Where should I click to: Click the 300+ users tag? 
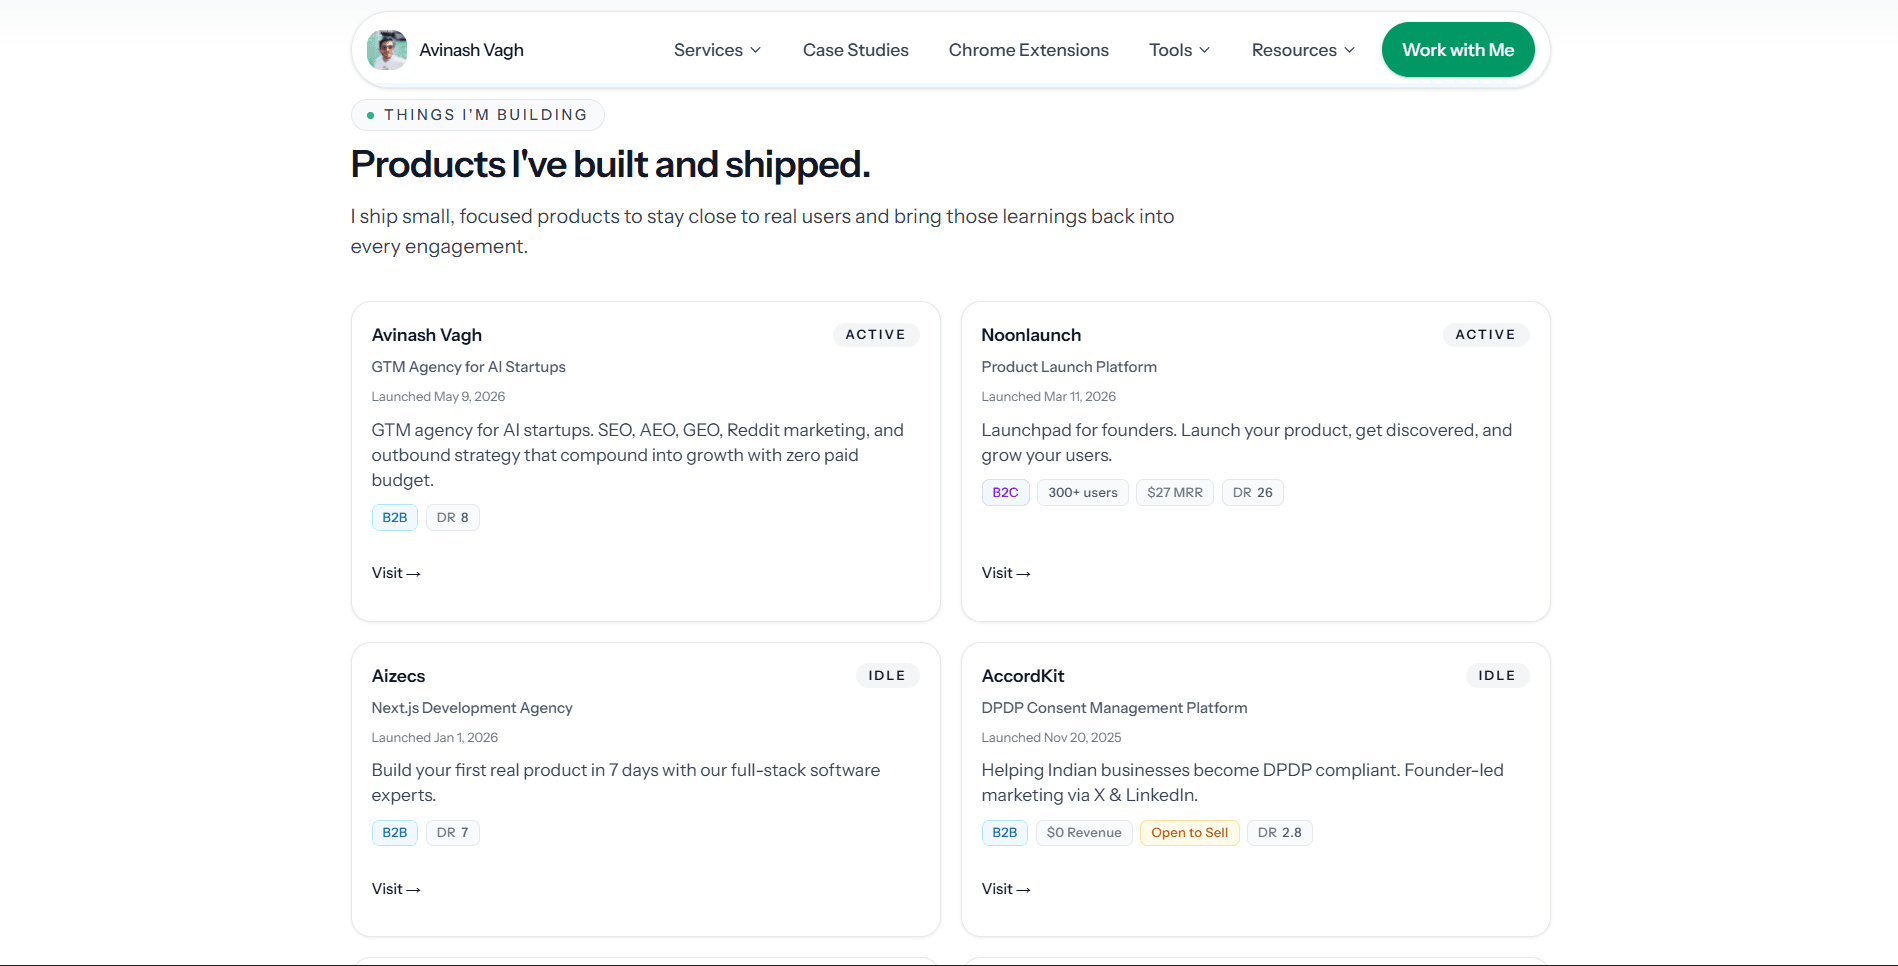[1083, 493]
